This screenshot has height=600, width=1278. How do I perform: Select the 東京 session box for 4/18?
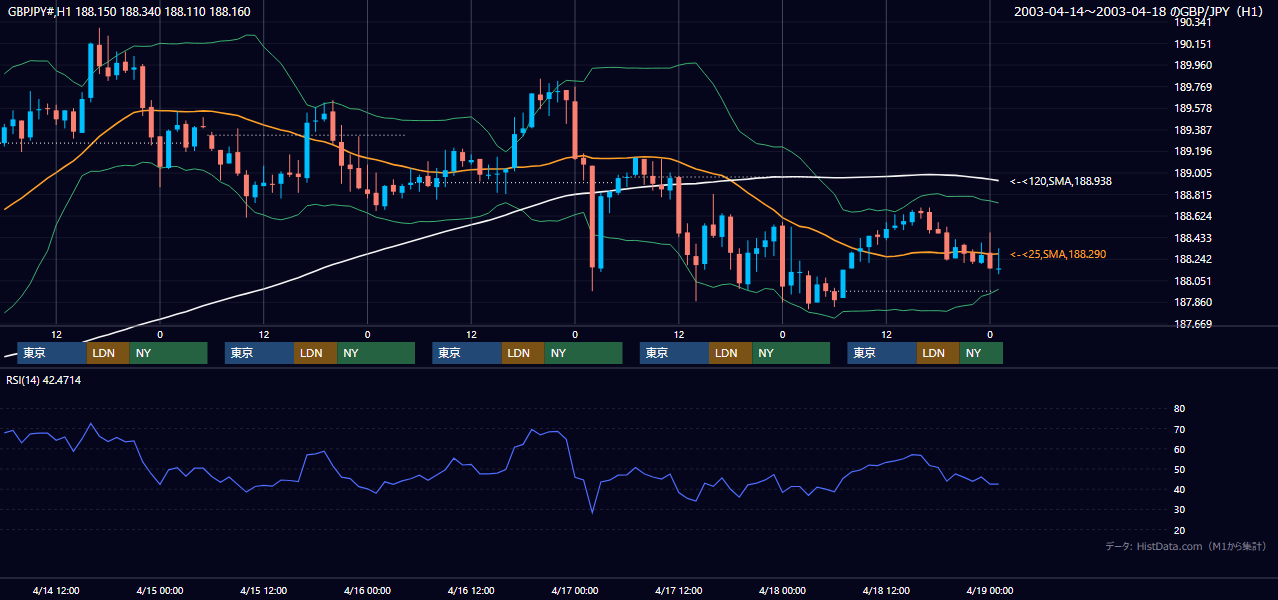(x=882, y=353)
